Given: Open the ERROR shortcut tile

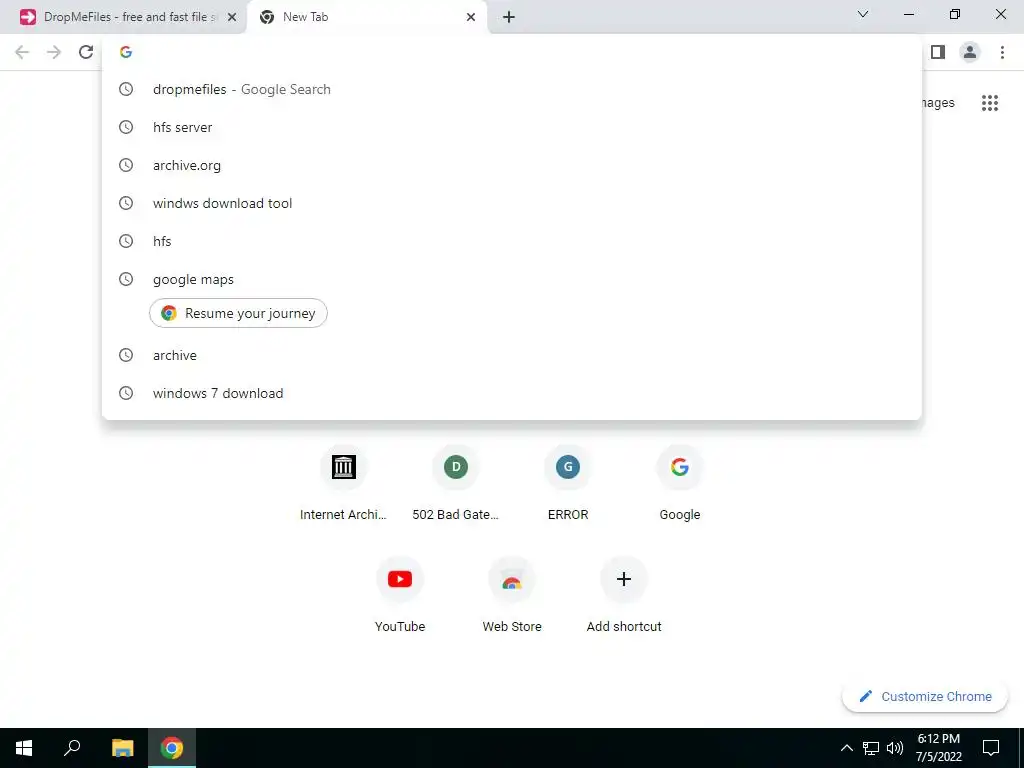Looking at the screenshot, I should 568,483.
